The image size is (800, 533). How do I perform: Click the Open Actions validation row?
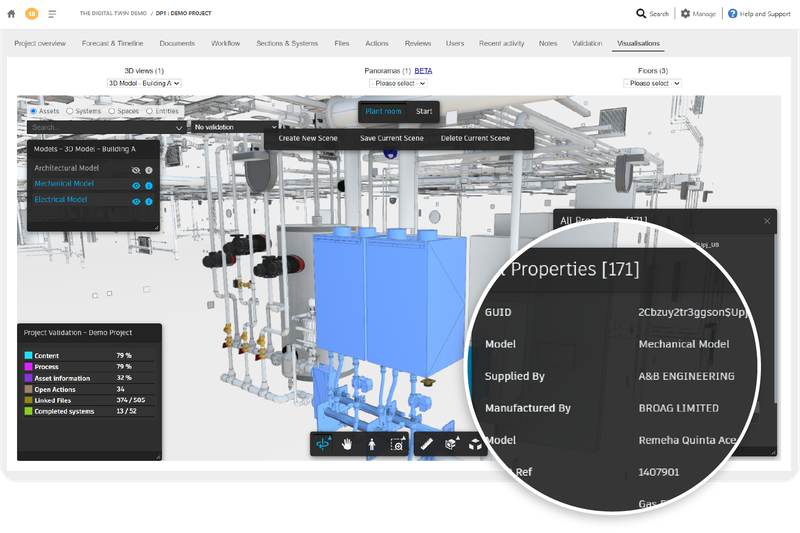coord(89,389)
